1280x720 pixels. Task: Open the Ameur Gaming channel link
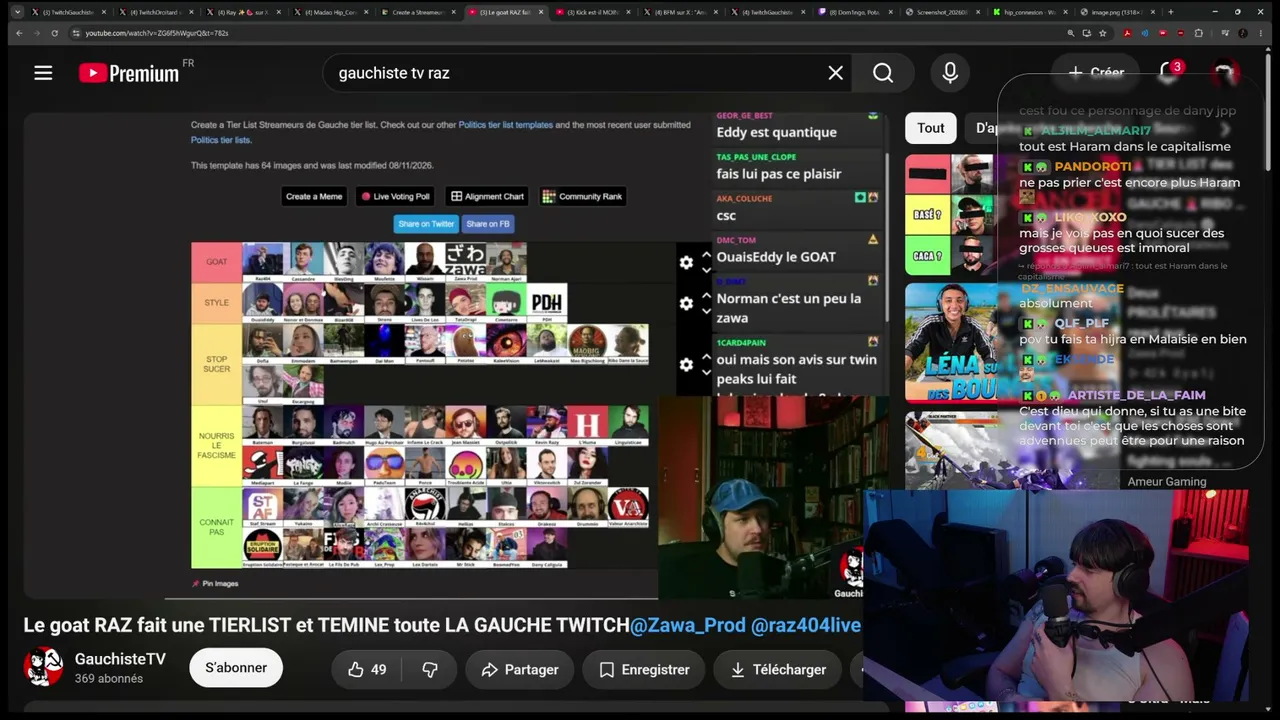tap(1167, 482)
